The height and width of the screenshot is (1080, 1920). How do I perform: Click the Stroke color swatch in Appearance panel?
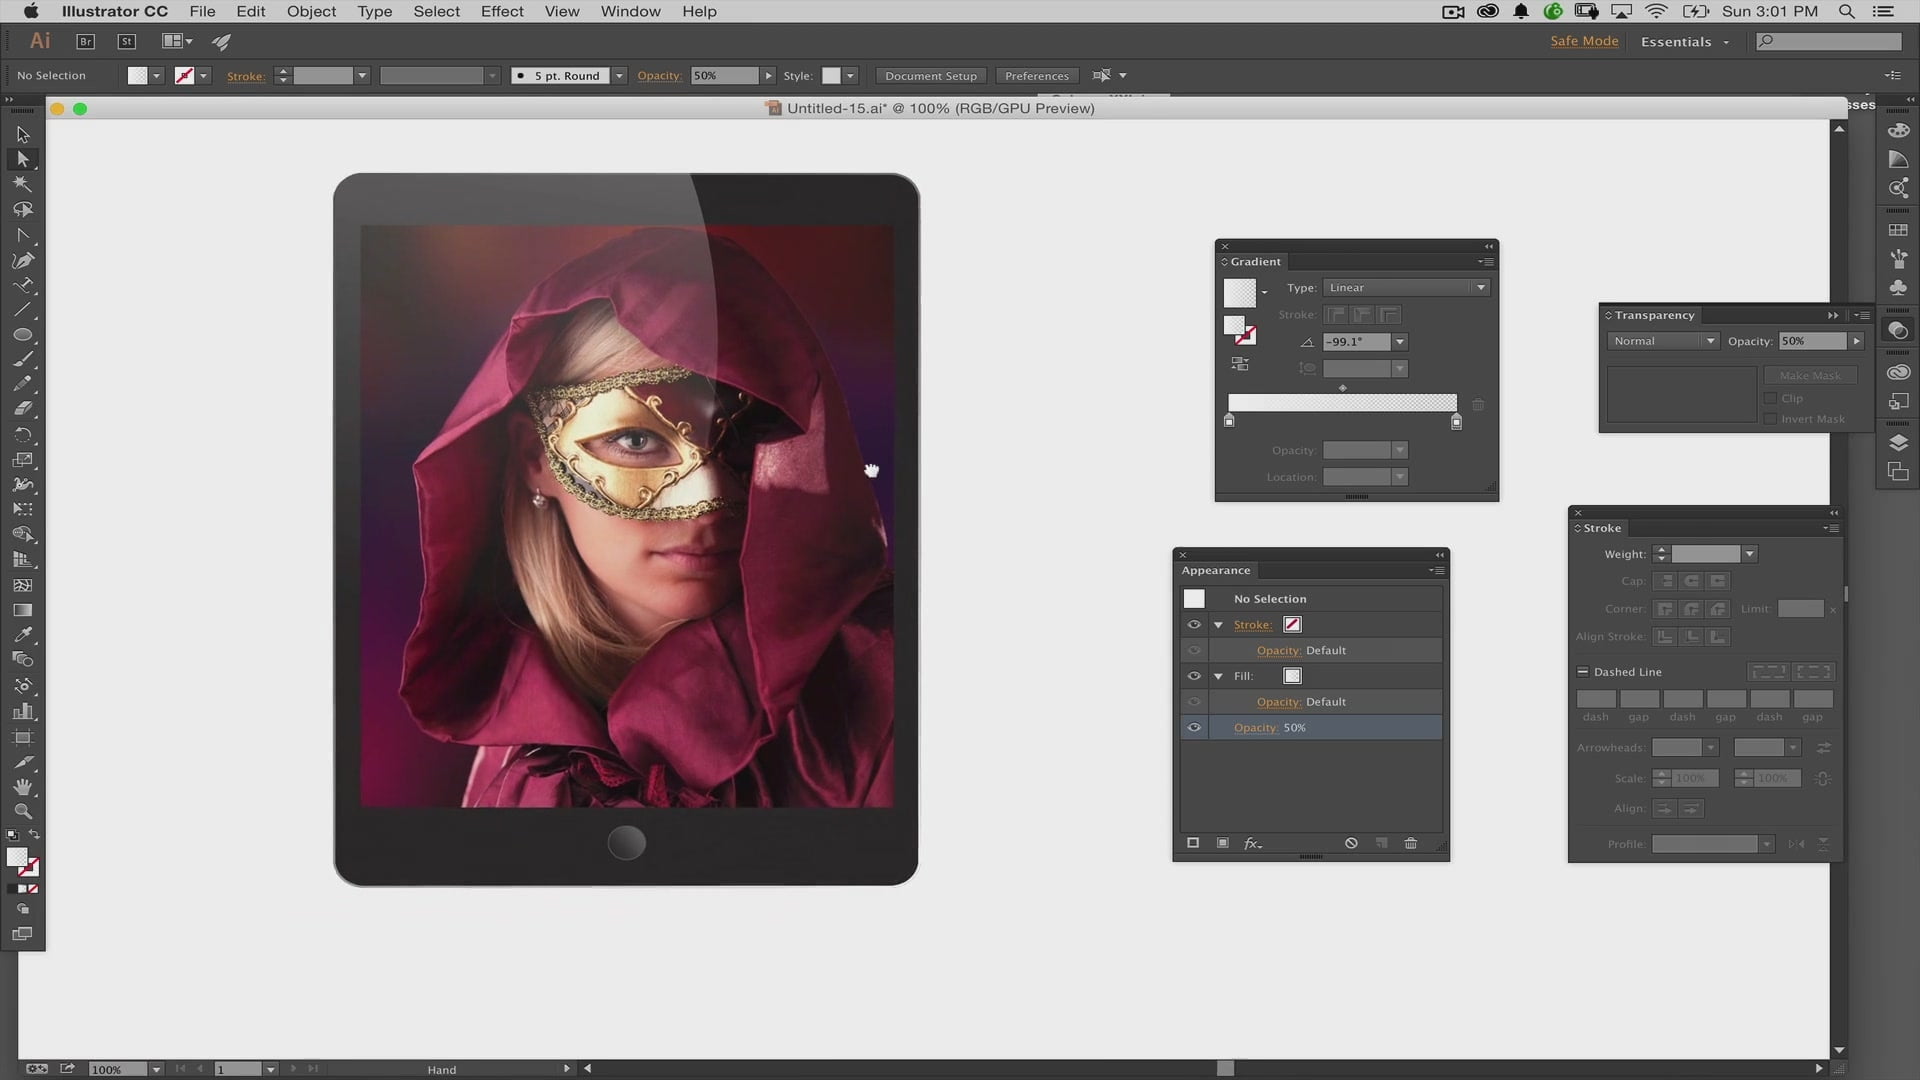tap(1292, 624)
